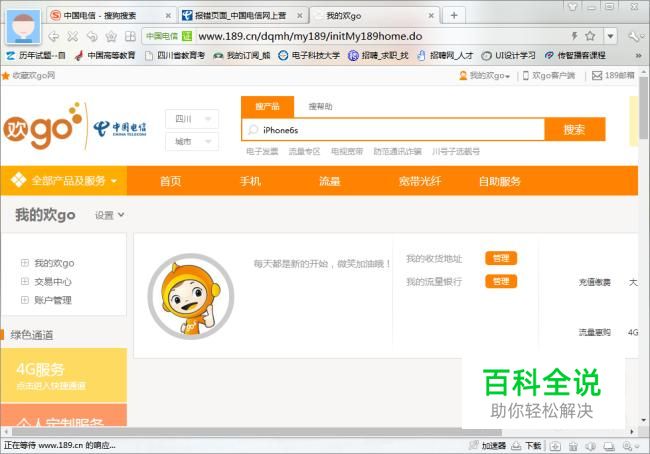
Task: Click the yellow 4G服务 banner
Action: click(63, 375)
